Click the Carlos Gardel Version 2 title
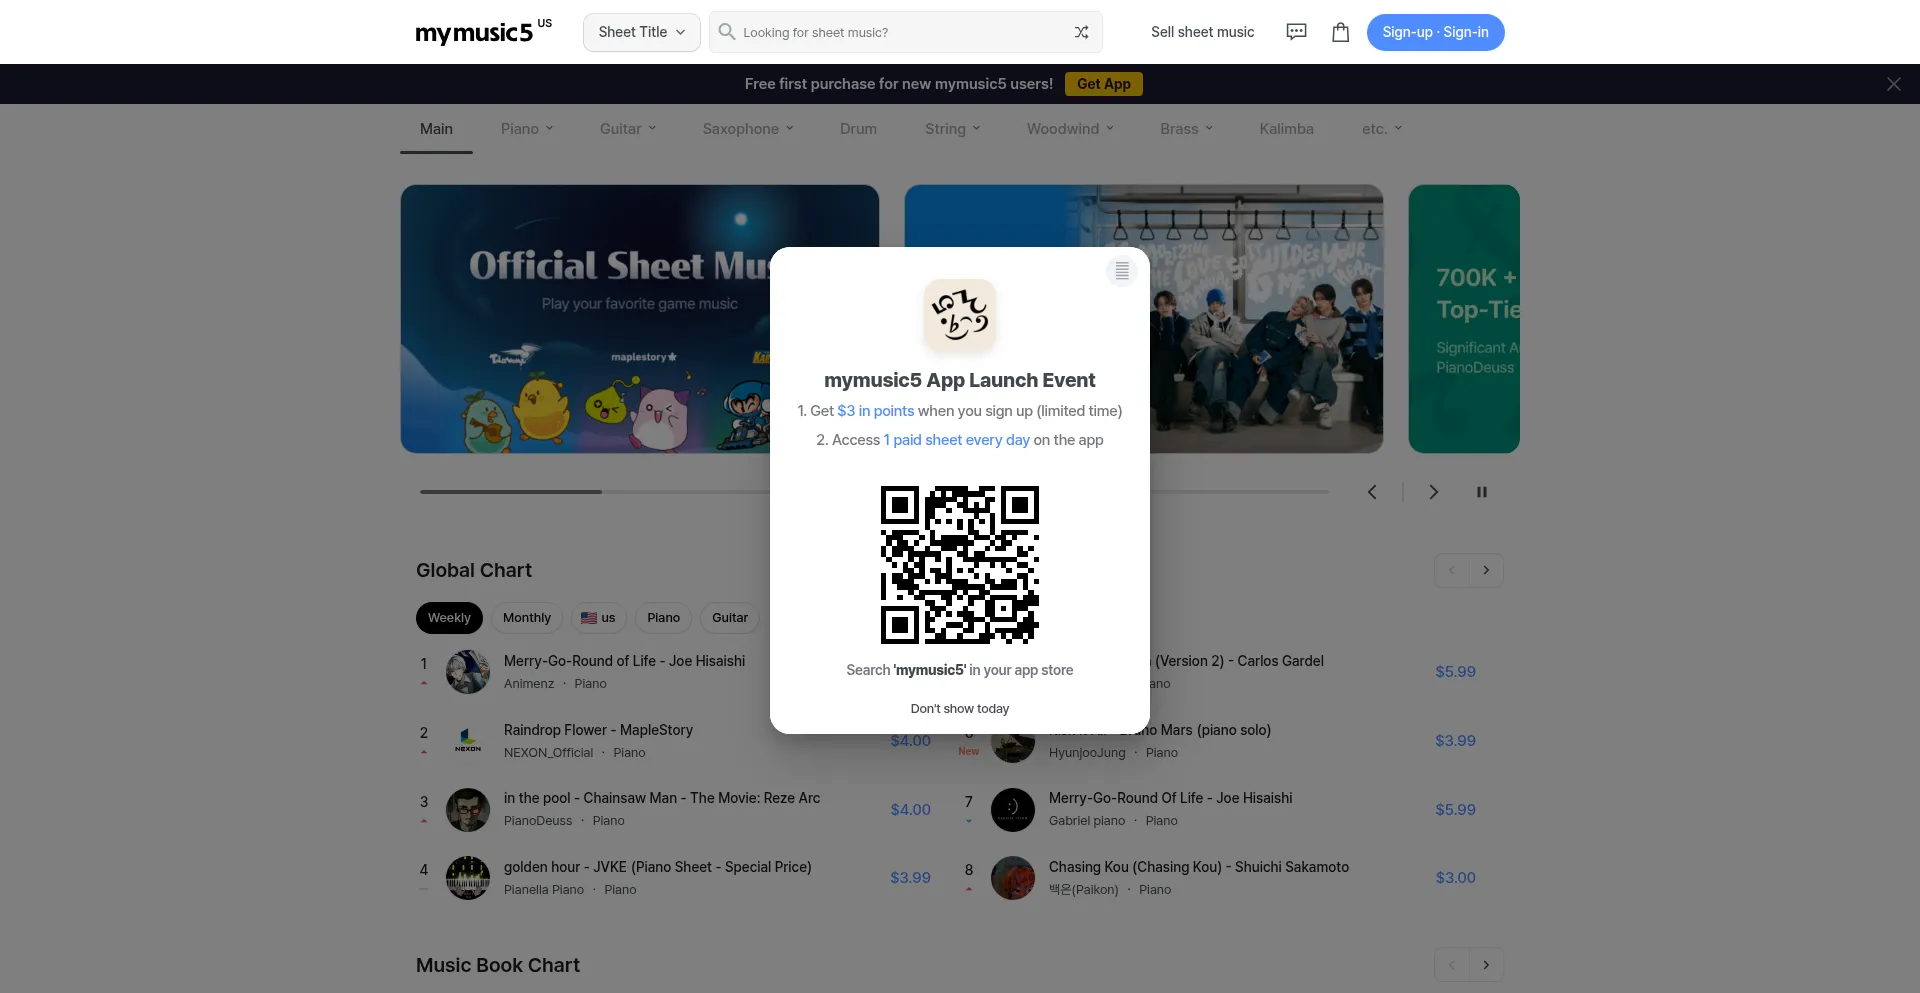This screenshot has height=993, width=1920. point(1239,661)
